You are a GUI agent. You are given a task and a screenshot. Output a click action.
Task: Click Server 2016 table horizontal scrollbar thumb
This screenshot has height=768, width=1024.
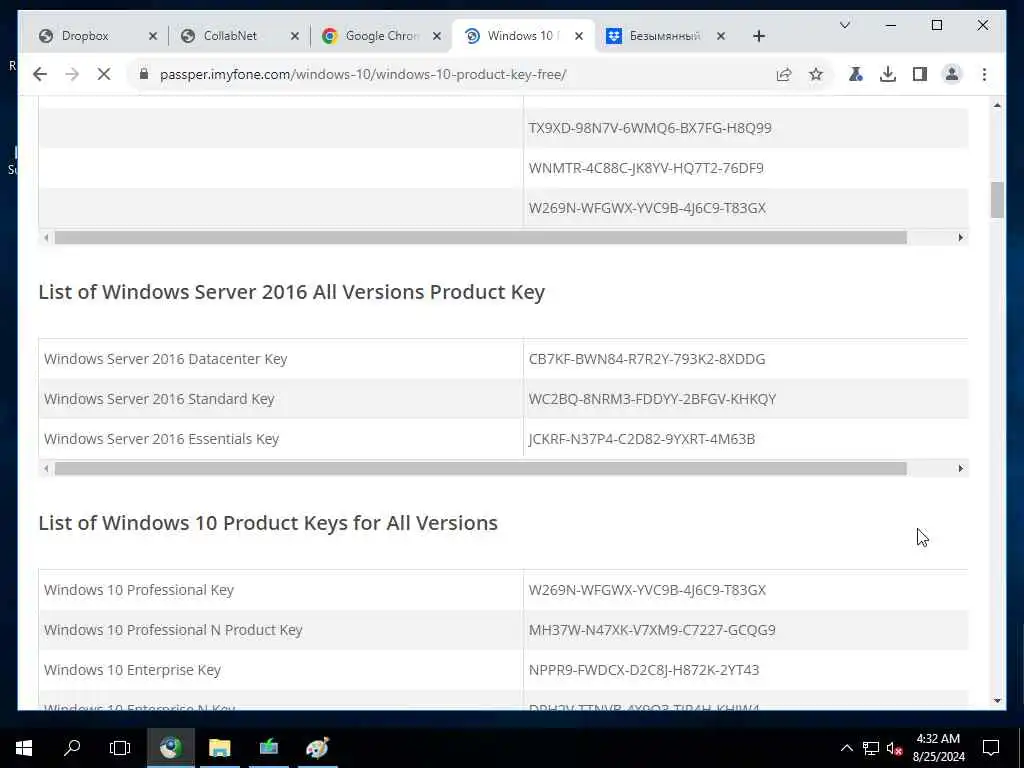click(x=481, y=468)
